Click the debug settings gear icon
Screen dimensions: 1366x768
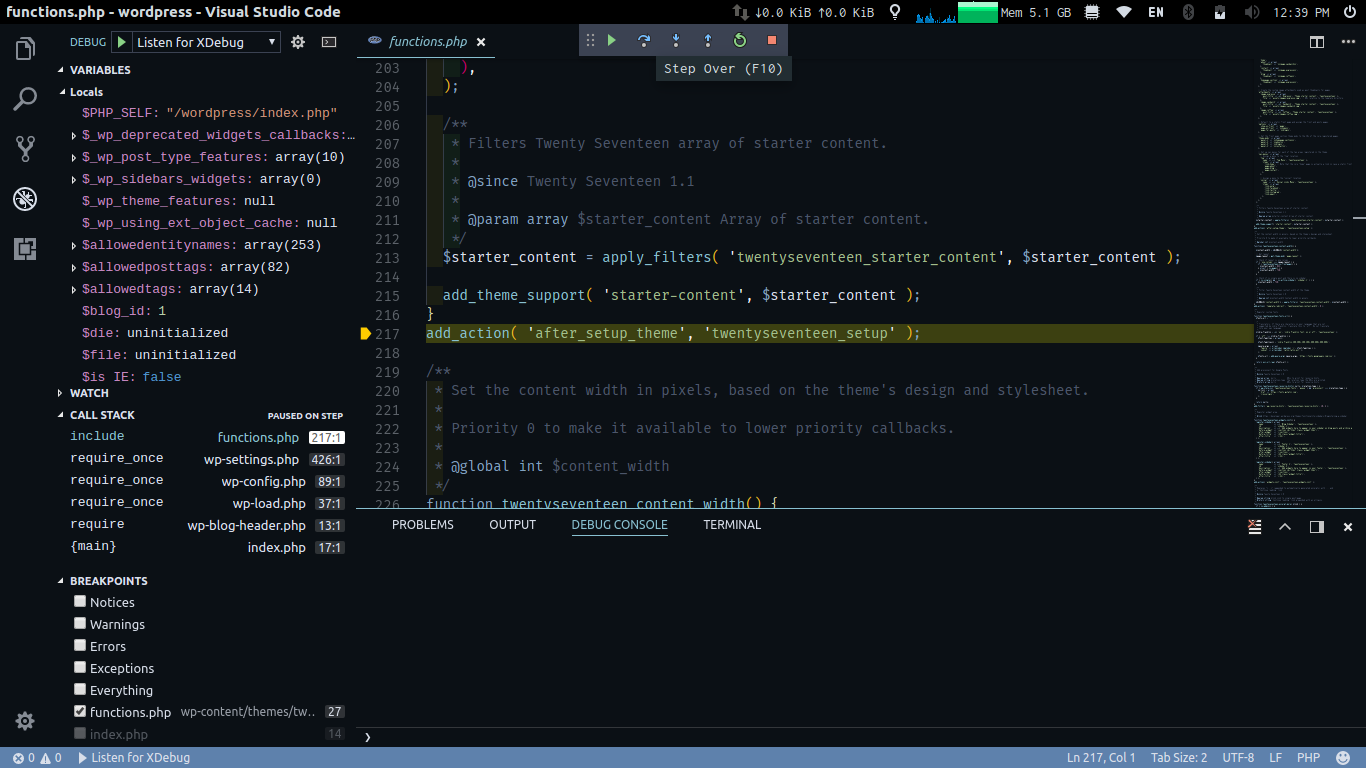pyautogui.click(x=297, y=42)
